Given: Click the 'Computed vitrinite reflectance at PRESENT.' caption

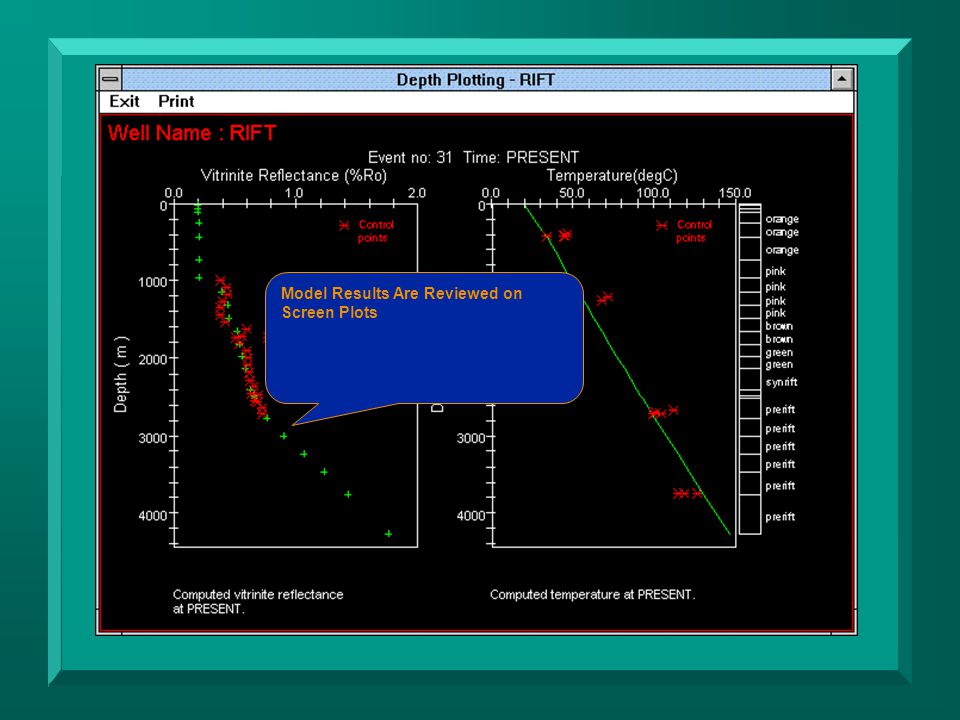Looking at the screenshot, I should pyautogui.click(x=258, y=601).
